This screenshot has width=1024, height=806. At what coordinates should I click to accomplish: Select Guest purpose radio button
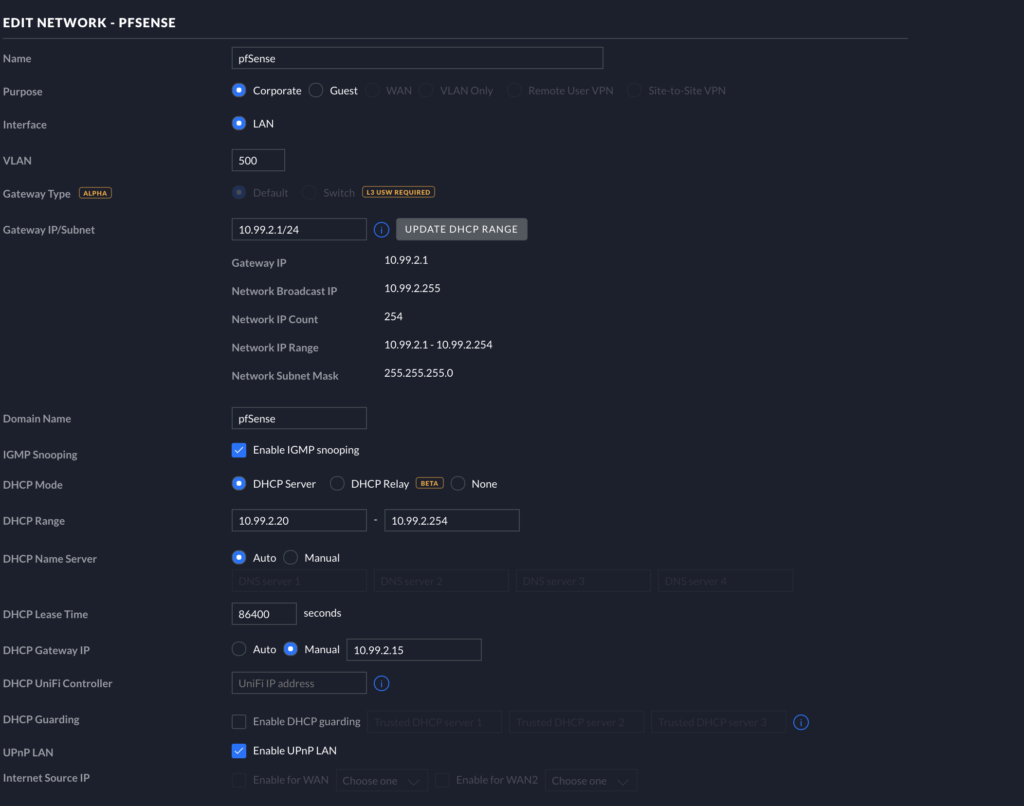[x=316, y=91]
